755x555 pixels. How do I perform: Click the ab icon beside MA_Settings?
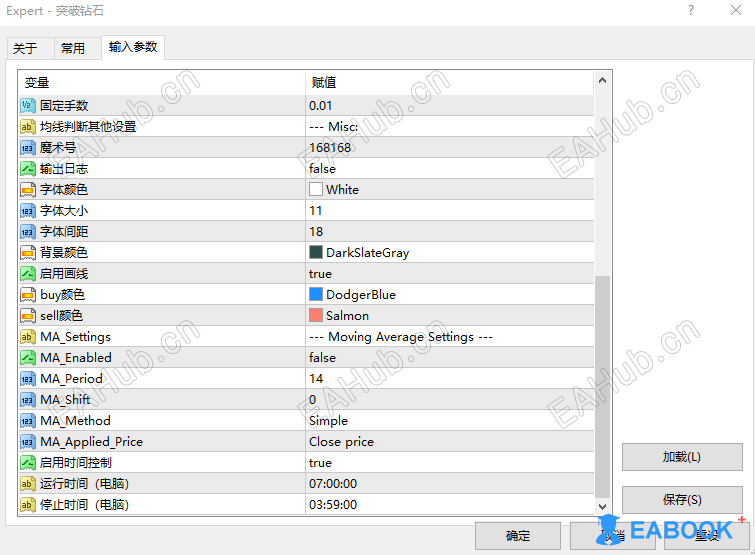pos(28,337)
